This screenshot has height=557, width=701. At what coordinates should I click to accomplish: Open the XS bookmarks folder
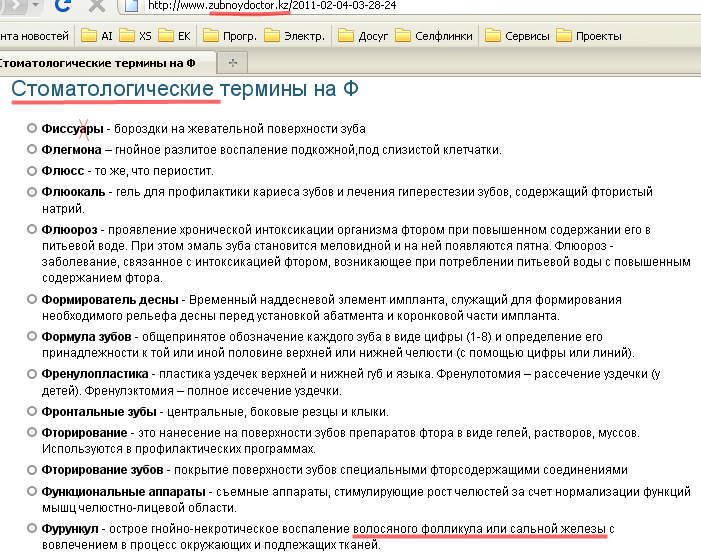point(135,36)
